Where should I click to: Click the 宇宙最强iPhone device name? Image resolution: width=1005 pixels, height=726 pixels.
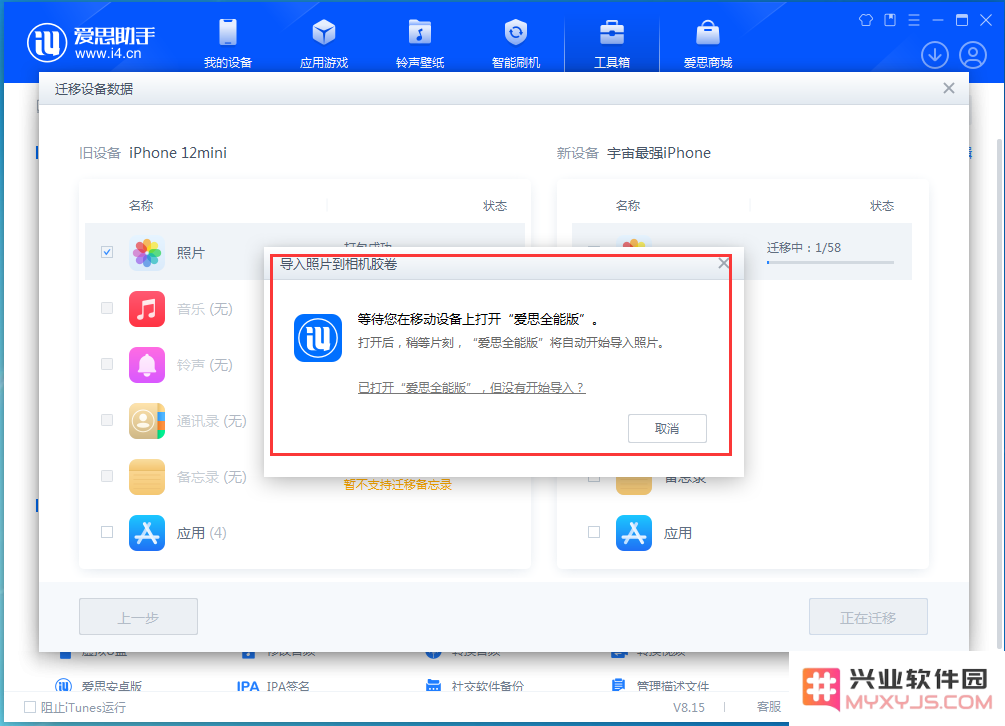[x=659, y=153]
